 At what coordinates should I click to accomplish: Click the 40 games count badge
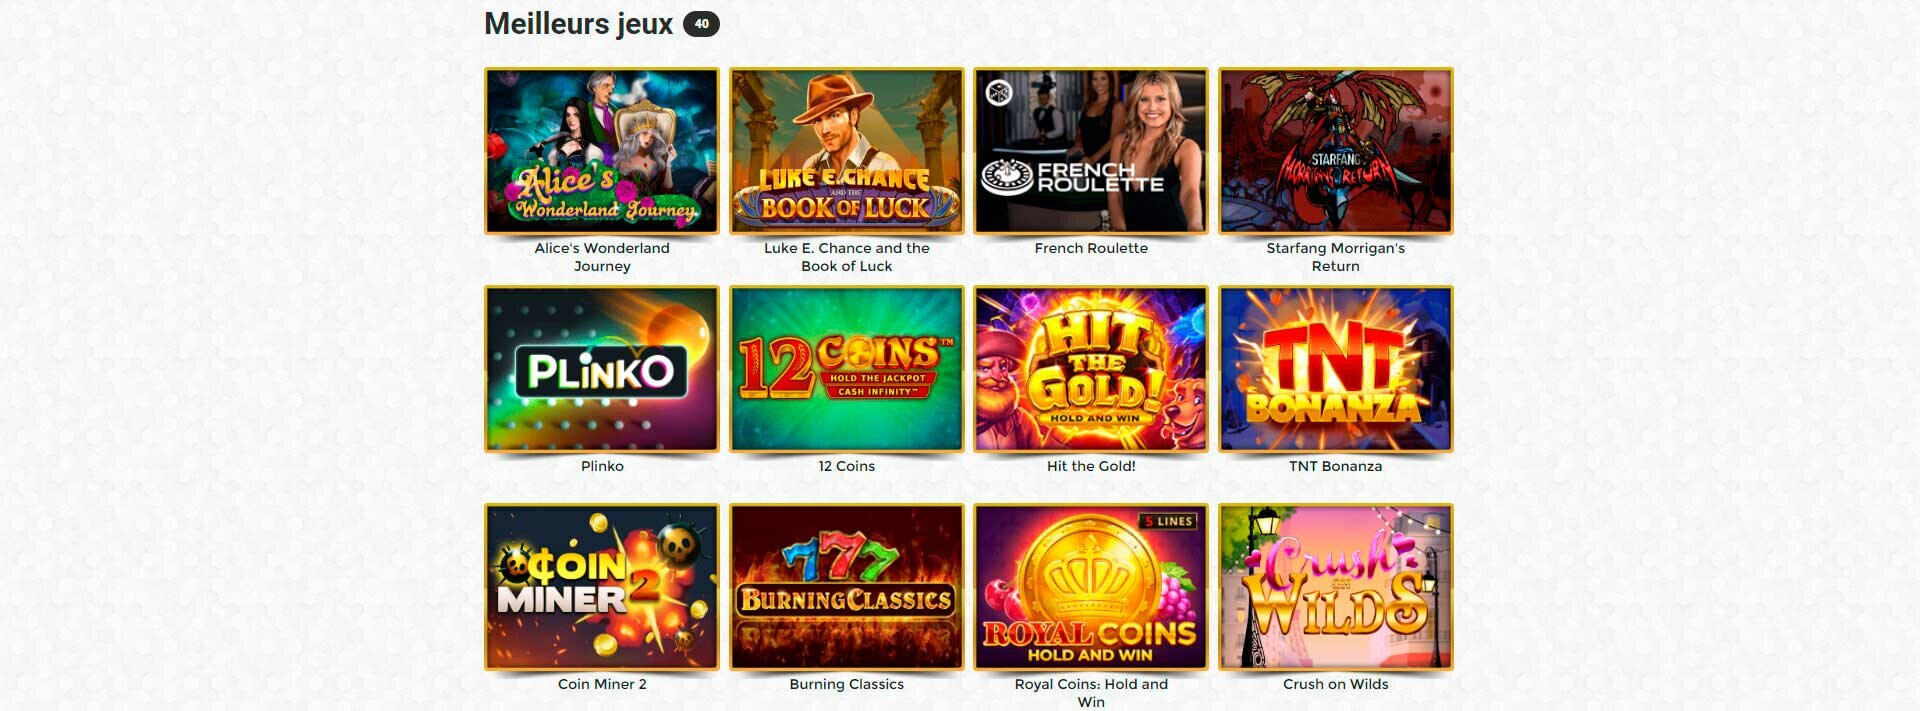click(701, 24)
